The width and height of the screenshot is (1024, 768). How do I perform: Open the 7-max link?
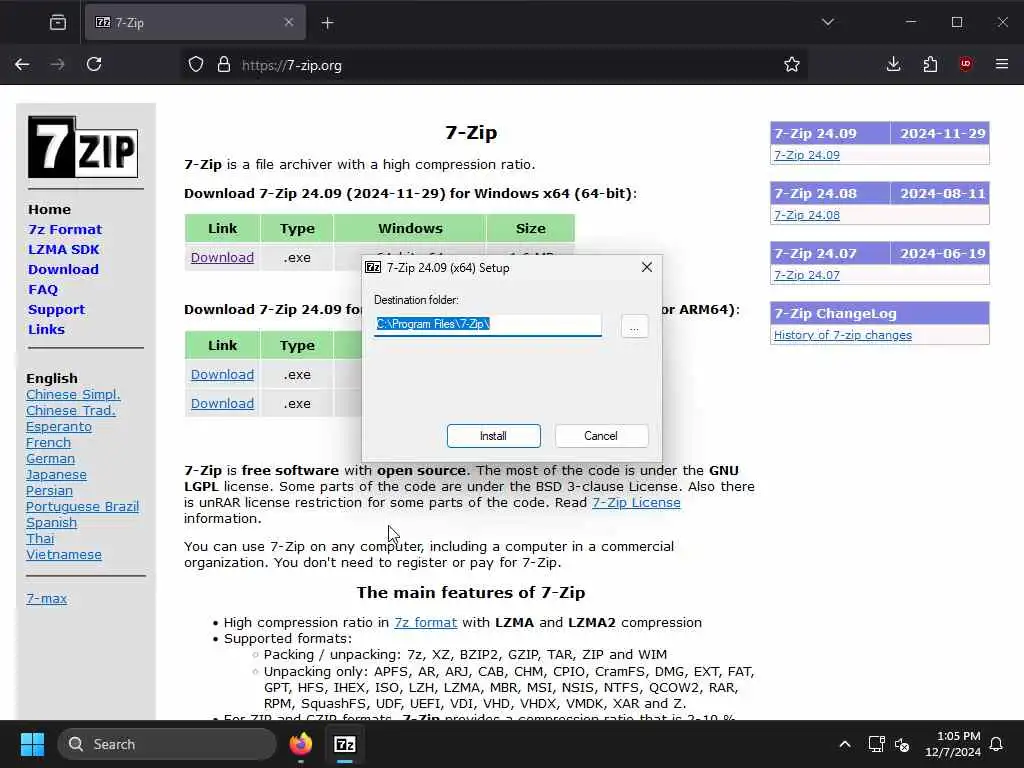[x=46, y=598]
